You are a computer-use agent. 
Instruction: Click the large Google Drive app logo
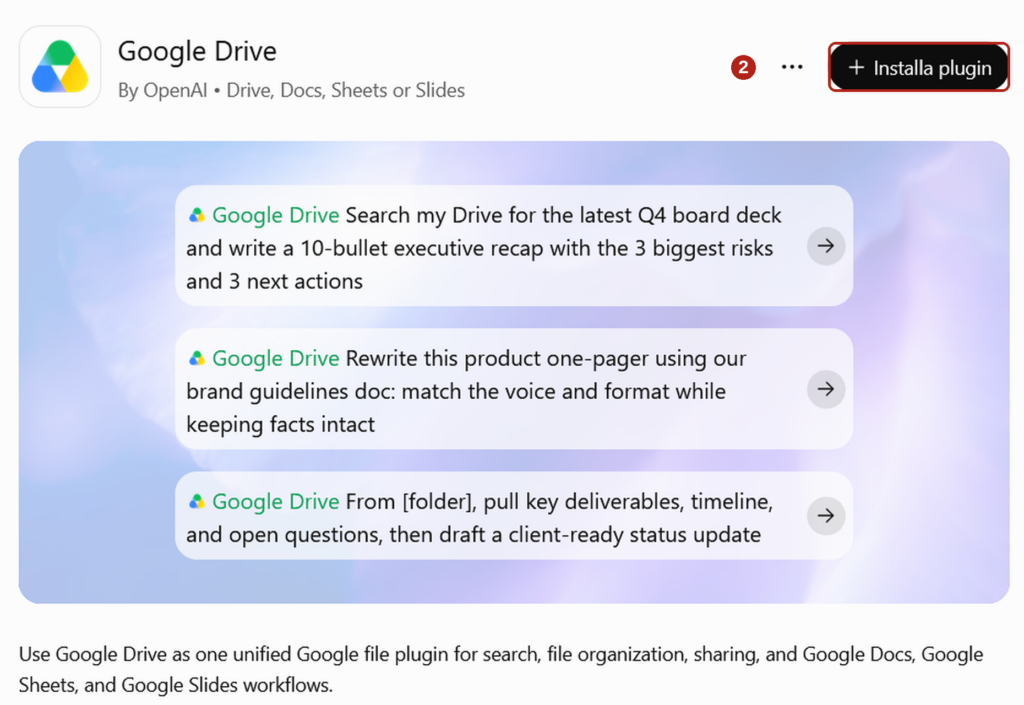point(60,67)
